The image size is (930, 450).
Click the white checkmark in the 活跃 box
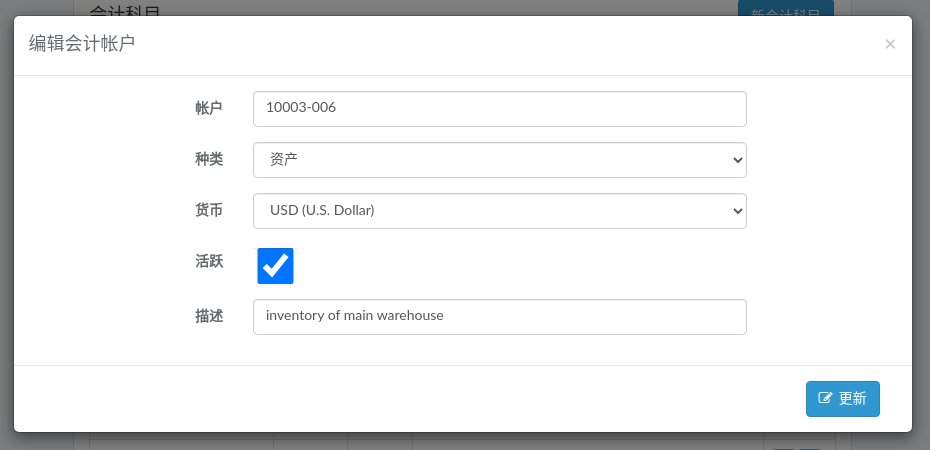pos(276,266)
